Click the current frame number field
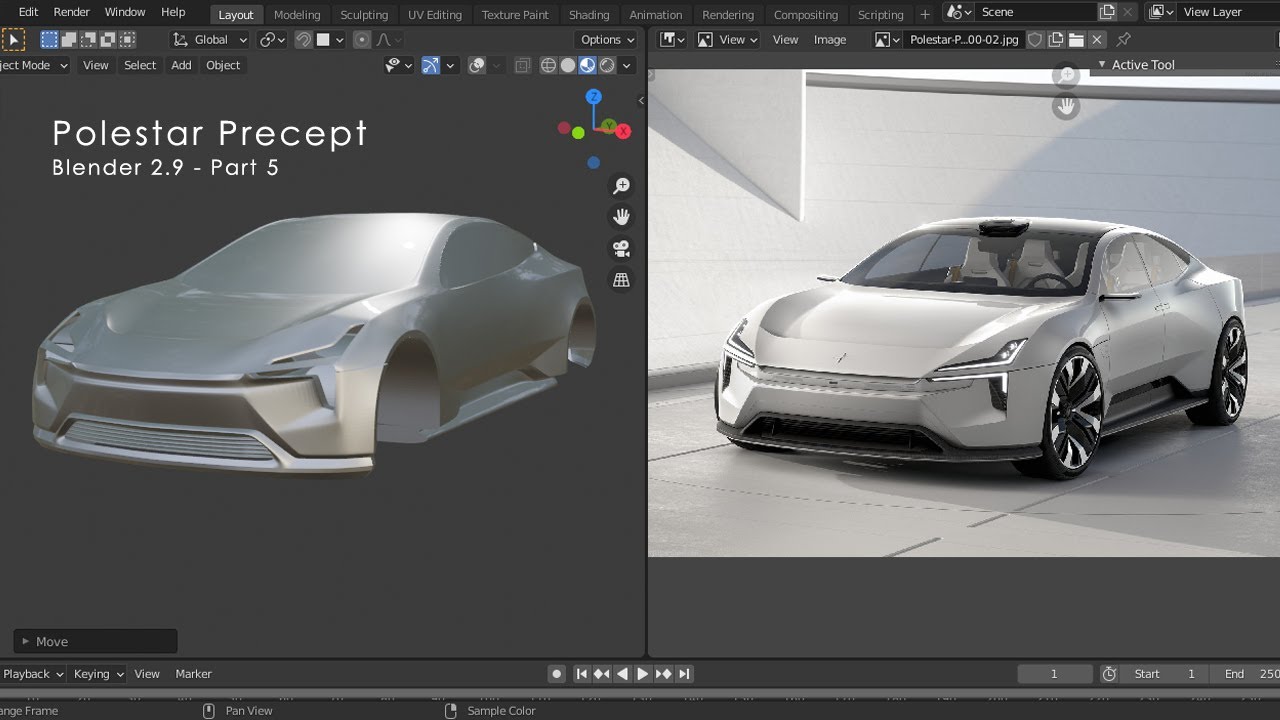 pyautogui.click(x=1054, y=674)
